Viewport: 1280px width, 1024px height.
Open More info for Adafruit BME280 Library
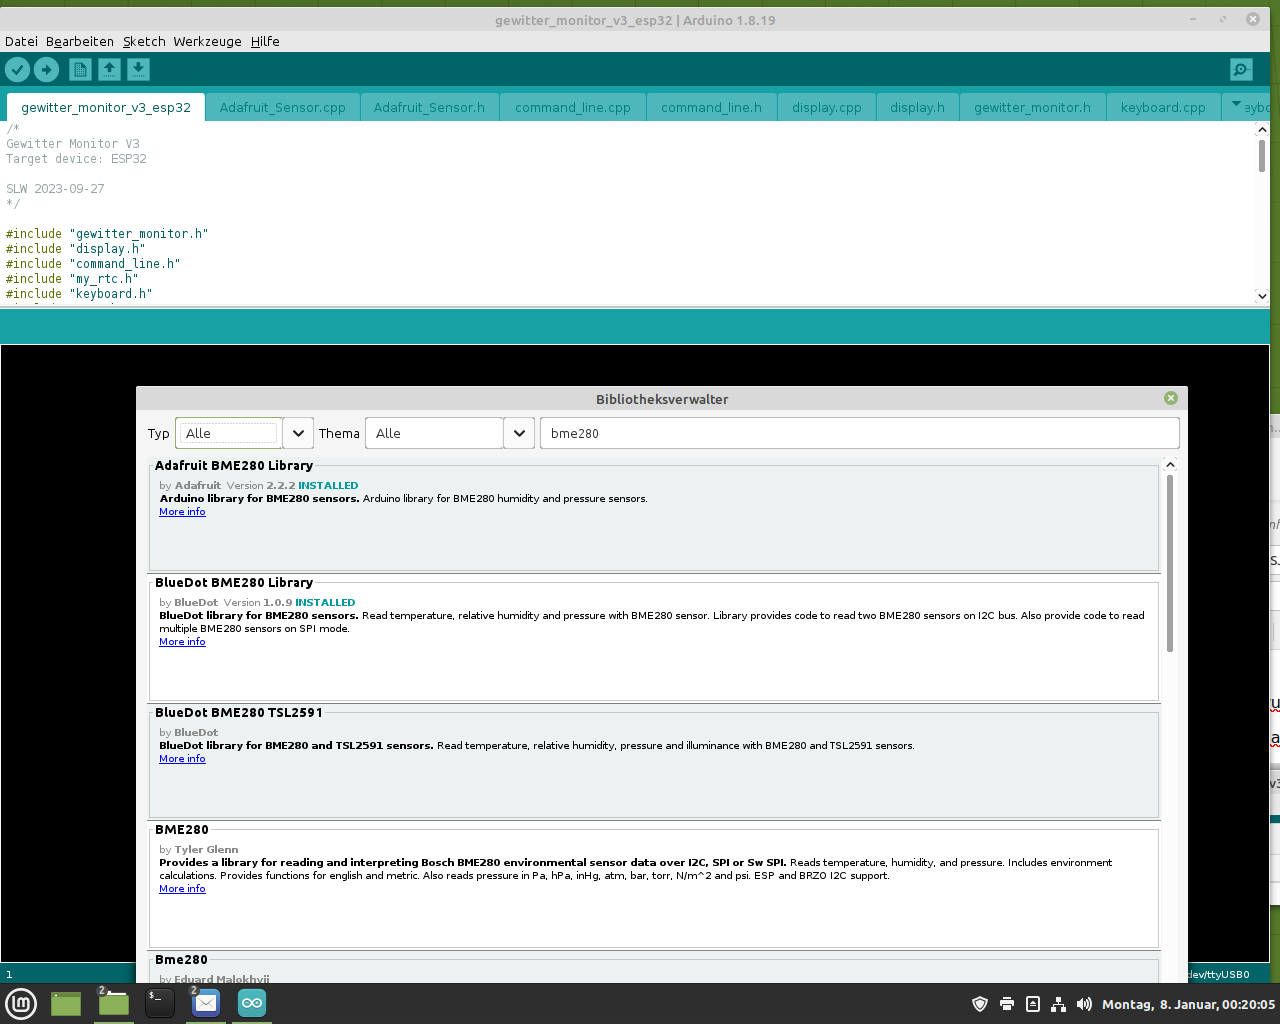[x=182, y=512]
